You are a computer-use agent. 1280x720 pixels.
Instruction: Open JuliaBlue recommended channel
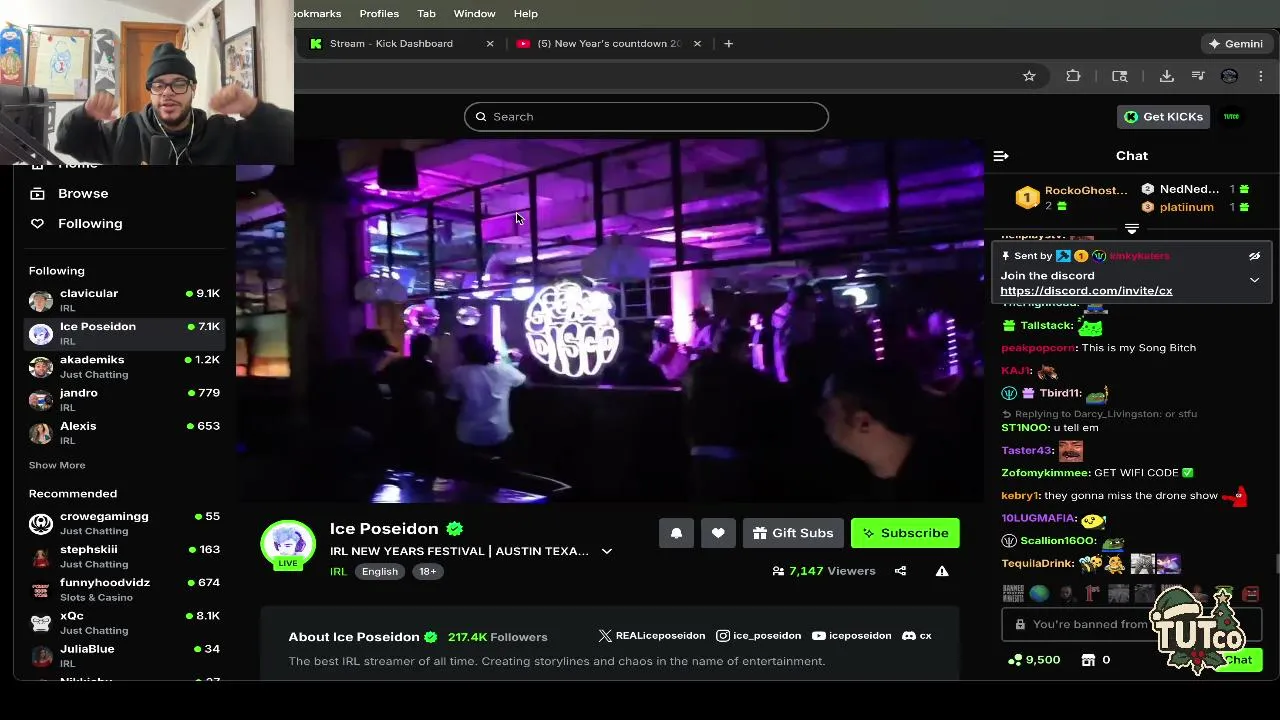tap(125, 655)
